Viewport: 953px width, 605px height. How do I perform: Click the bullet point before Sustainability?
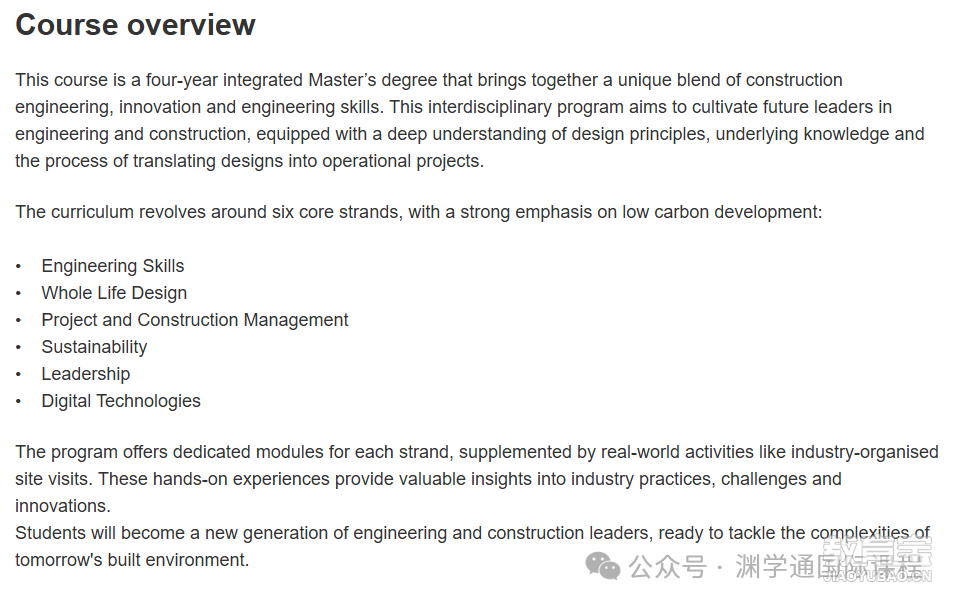[x=18, y=347]
